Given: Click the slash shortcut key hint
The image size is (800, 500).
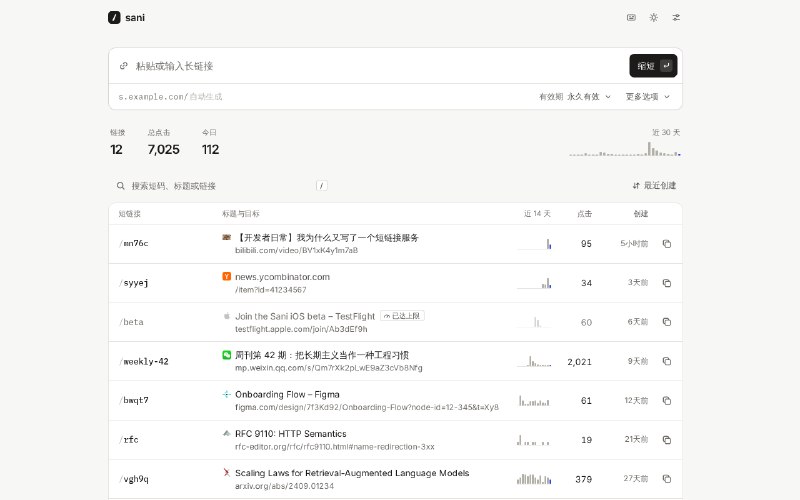Looking at the screenshot, I should click(321, 186).
